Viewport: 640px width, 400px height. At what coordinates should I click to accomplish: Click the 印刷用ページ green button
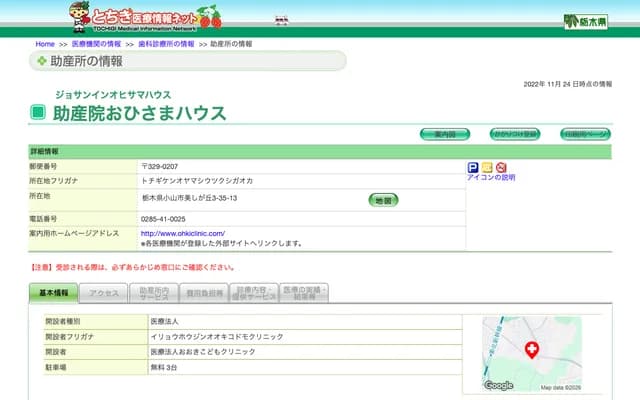(585, 134)
